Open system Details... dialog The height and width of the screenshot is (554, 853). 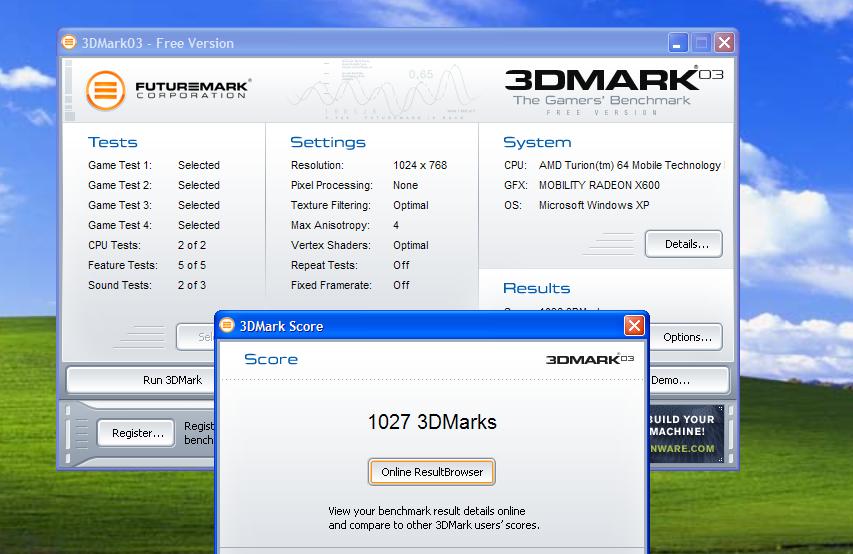click(684, 244)
